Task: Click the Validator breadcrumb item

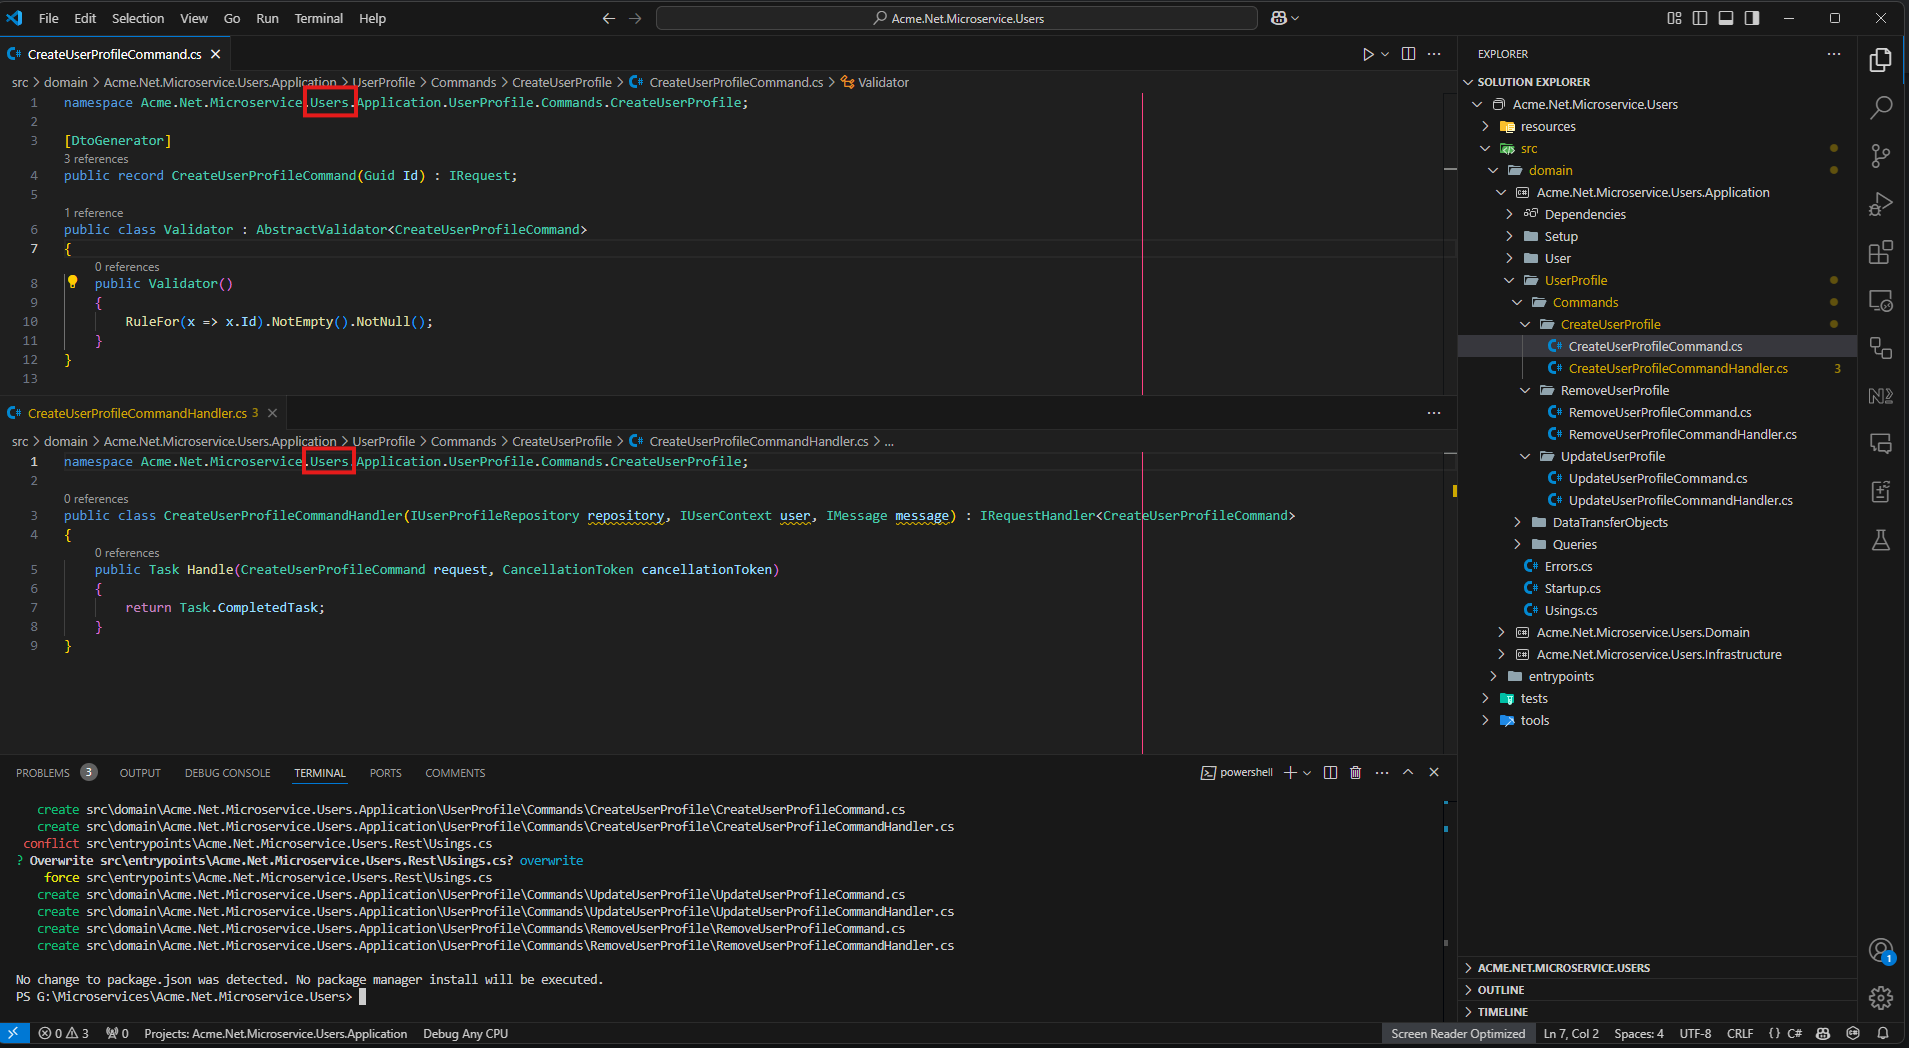Action: click(x=875, y=82)
